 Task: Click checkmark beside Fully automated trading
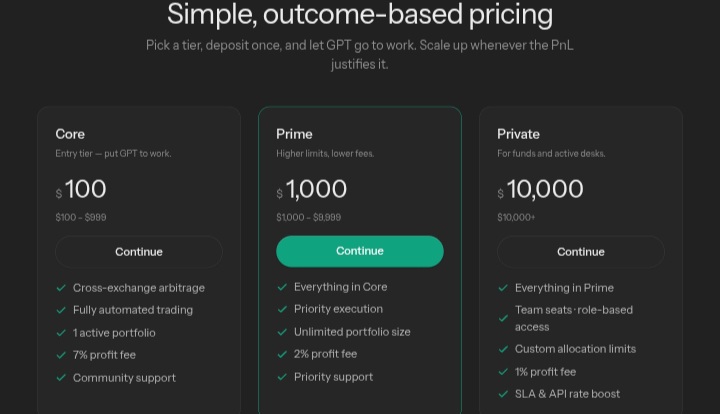(x=61, y=310)
